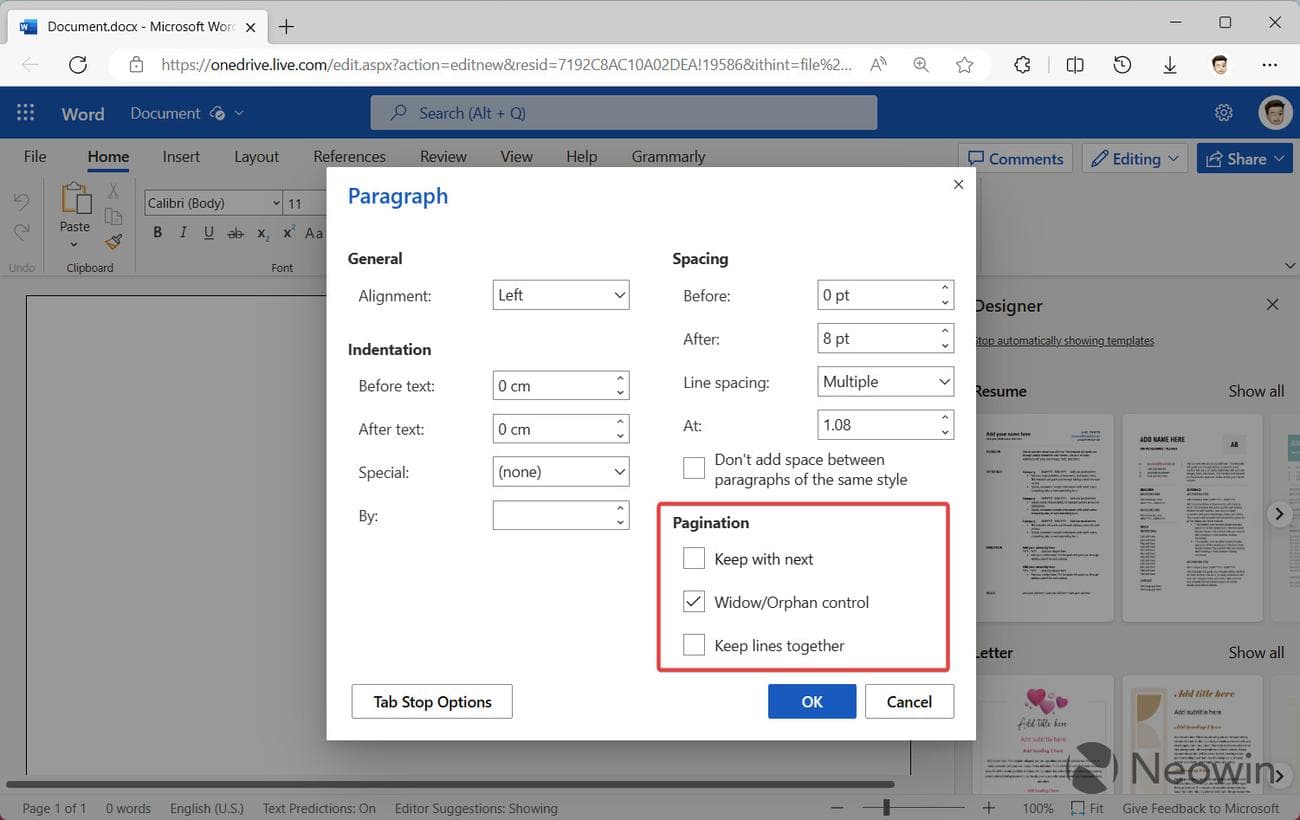Confirm paragraph settings with OK

point(811,701)
